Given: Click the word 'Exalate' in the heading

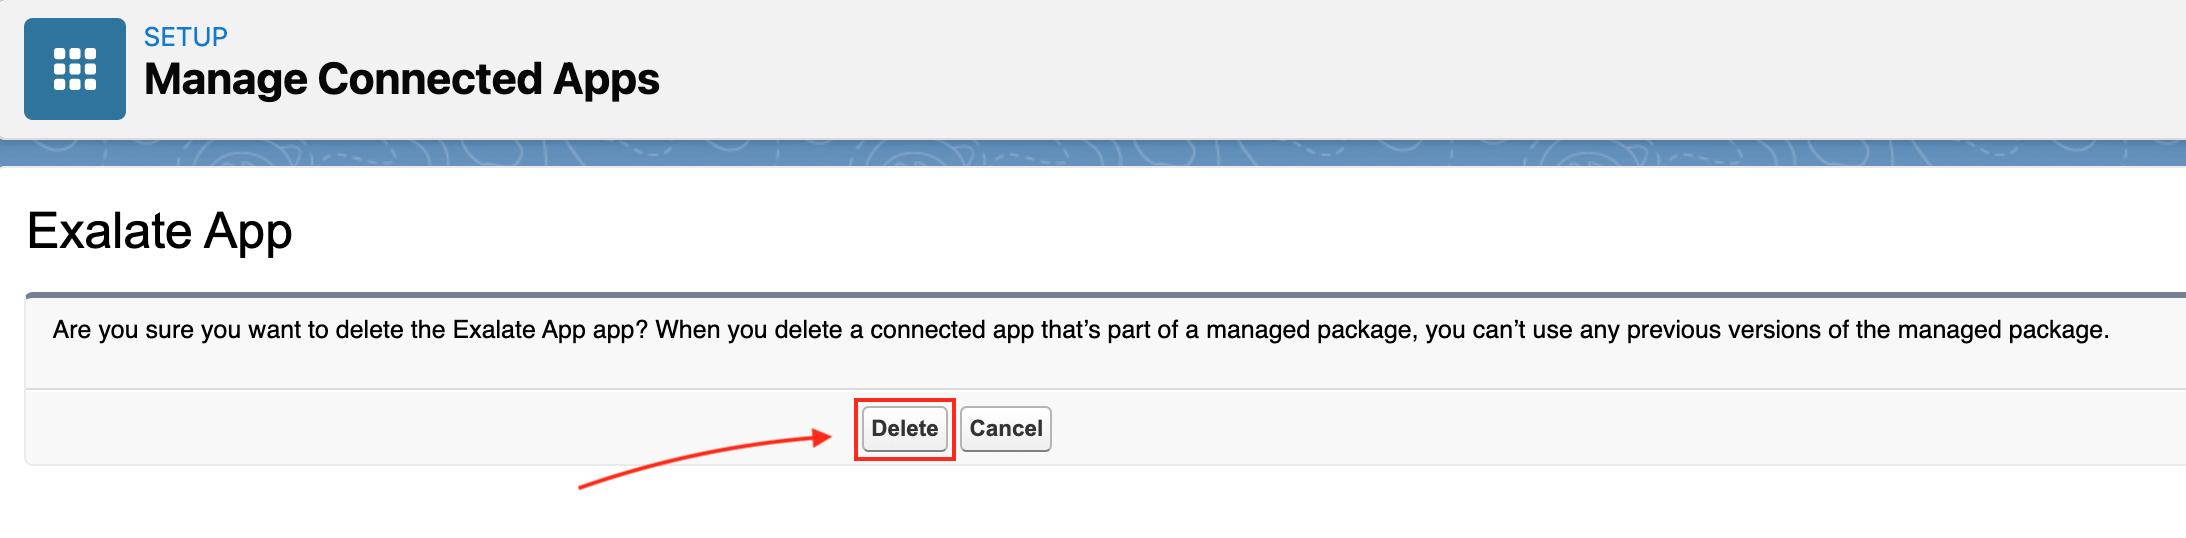Looking at the screenshot, I should (110, 231).
